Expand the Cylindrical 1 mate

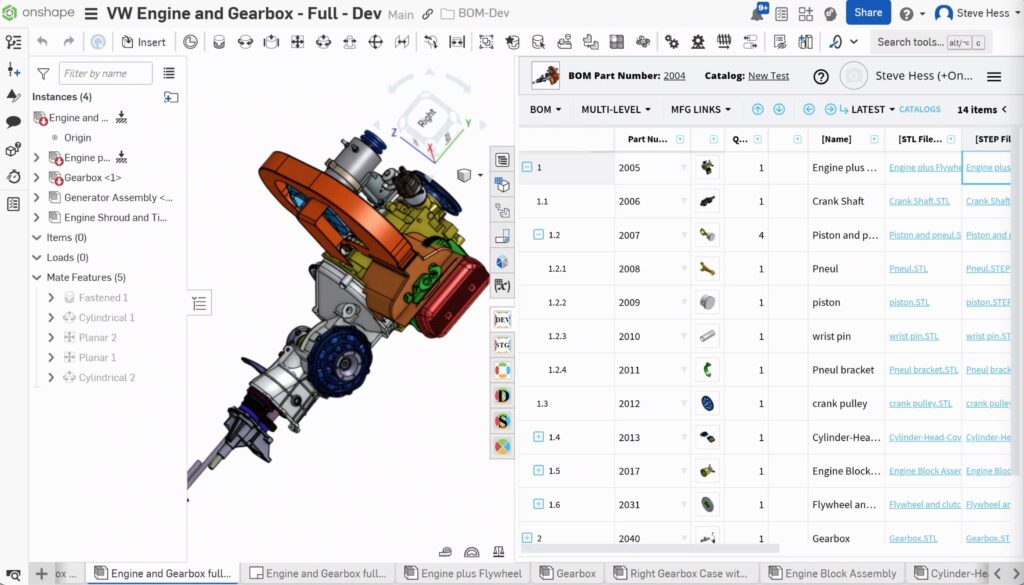click(51, 317)
